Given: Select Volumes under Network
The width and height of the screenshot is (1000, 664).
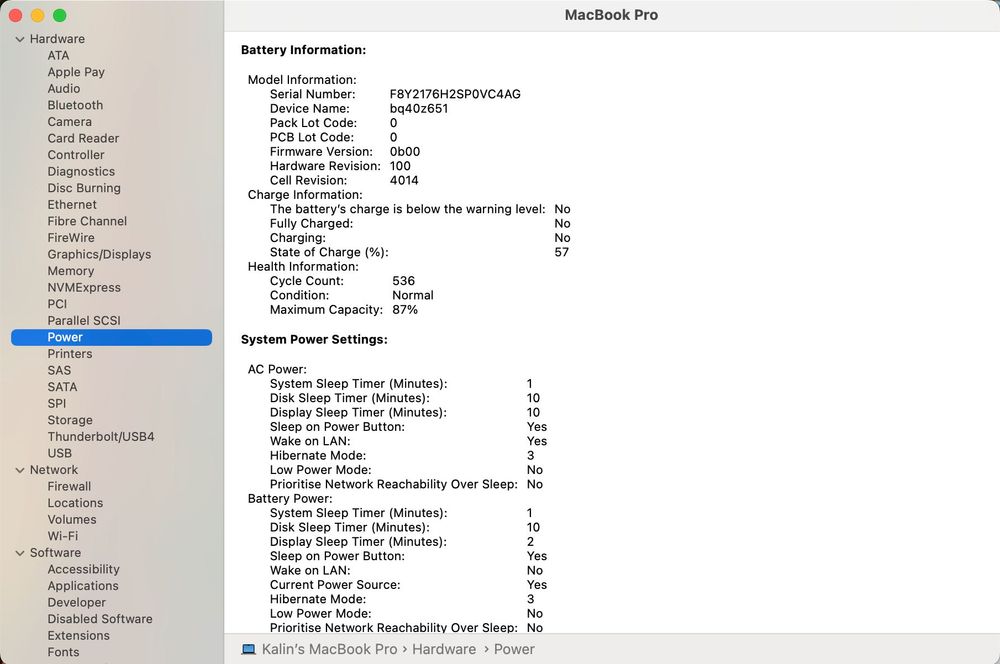Looking at the screenshot, I should click(72, 520).
